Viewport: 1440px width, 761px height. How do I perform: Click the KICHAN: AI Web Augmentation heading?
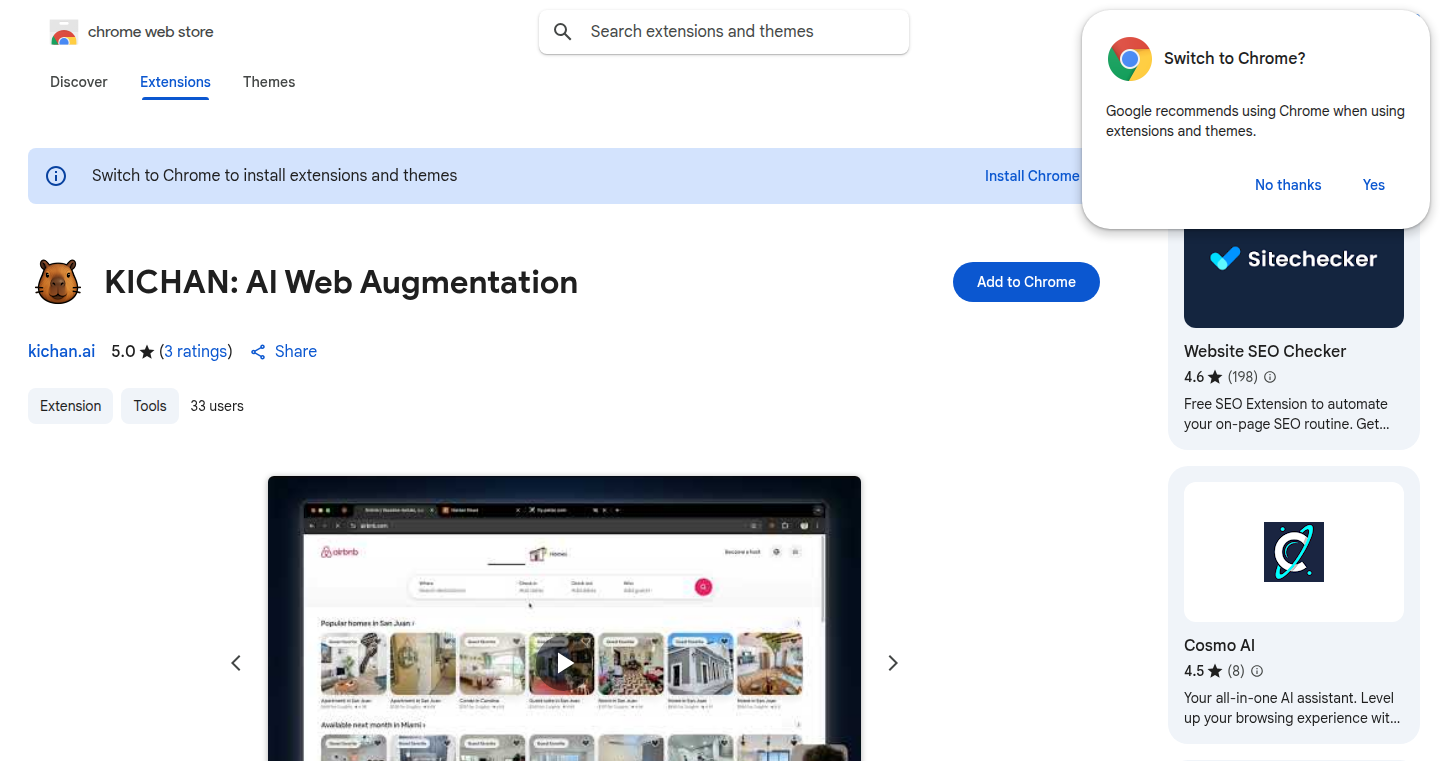pos(341,282)
